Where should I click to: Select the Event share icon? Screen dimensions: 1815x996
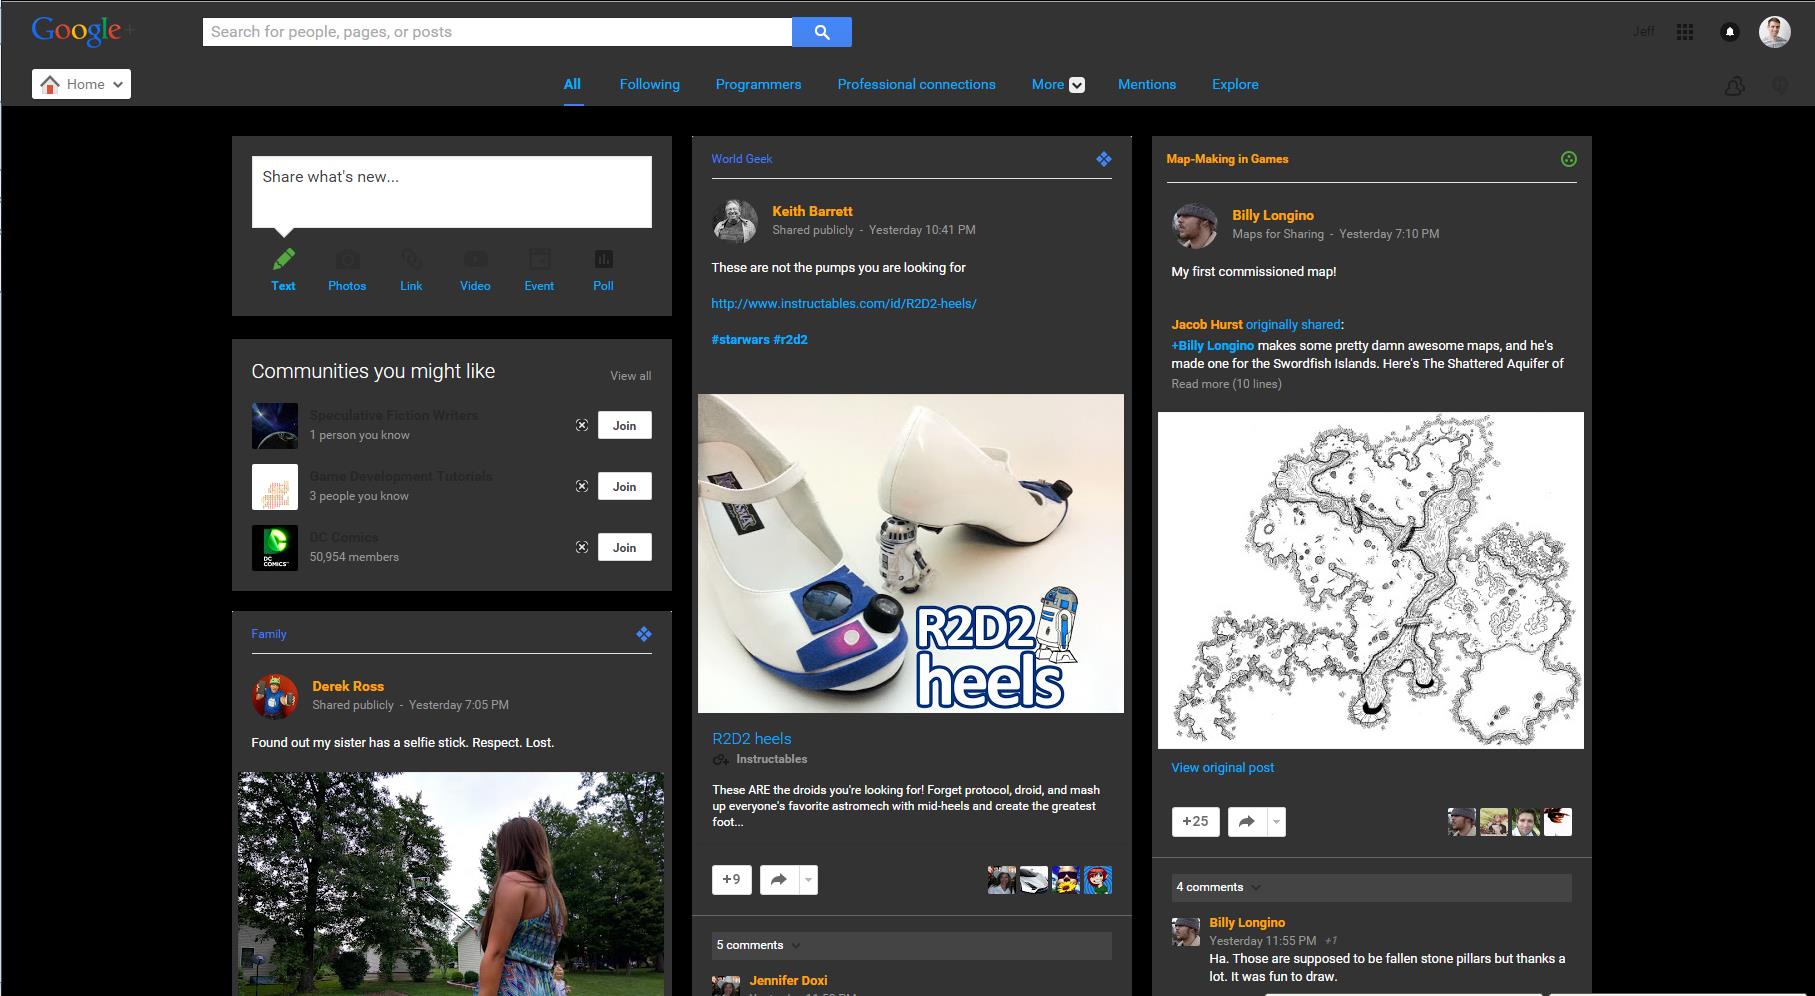tap(539, 260)
